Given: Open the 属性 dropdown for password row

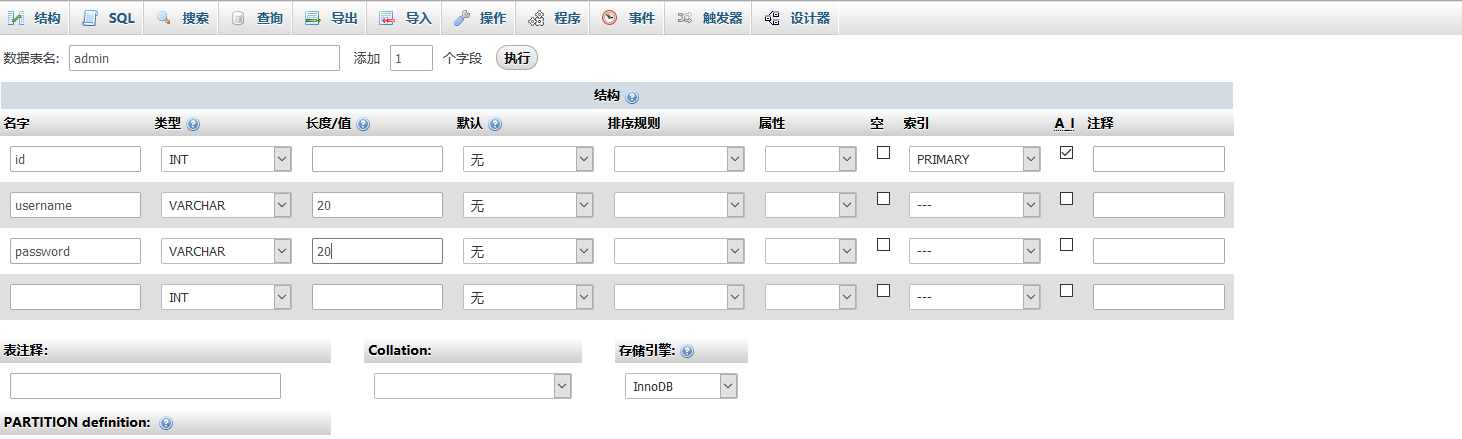Looking at the screenshot, I should pyautogui.click(x=811, y=251).
